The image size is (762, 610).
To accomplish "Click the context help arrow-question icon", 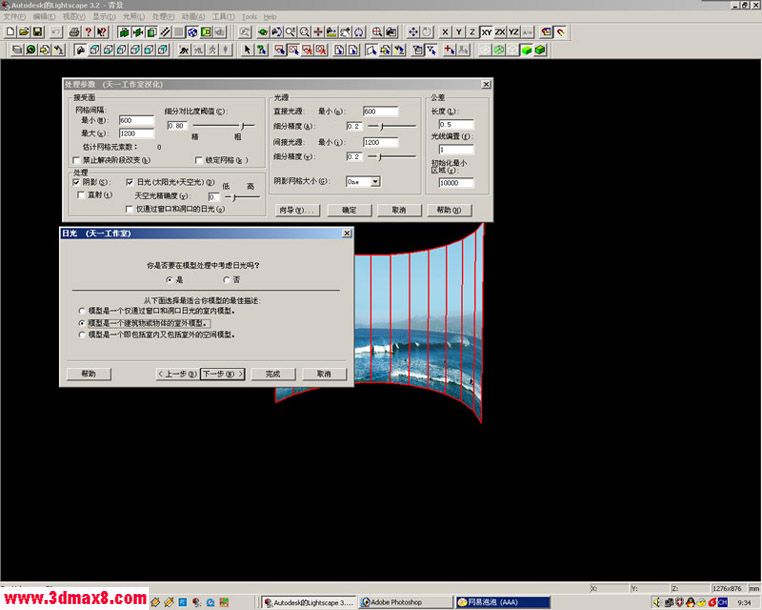I will tap(102, 32).
